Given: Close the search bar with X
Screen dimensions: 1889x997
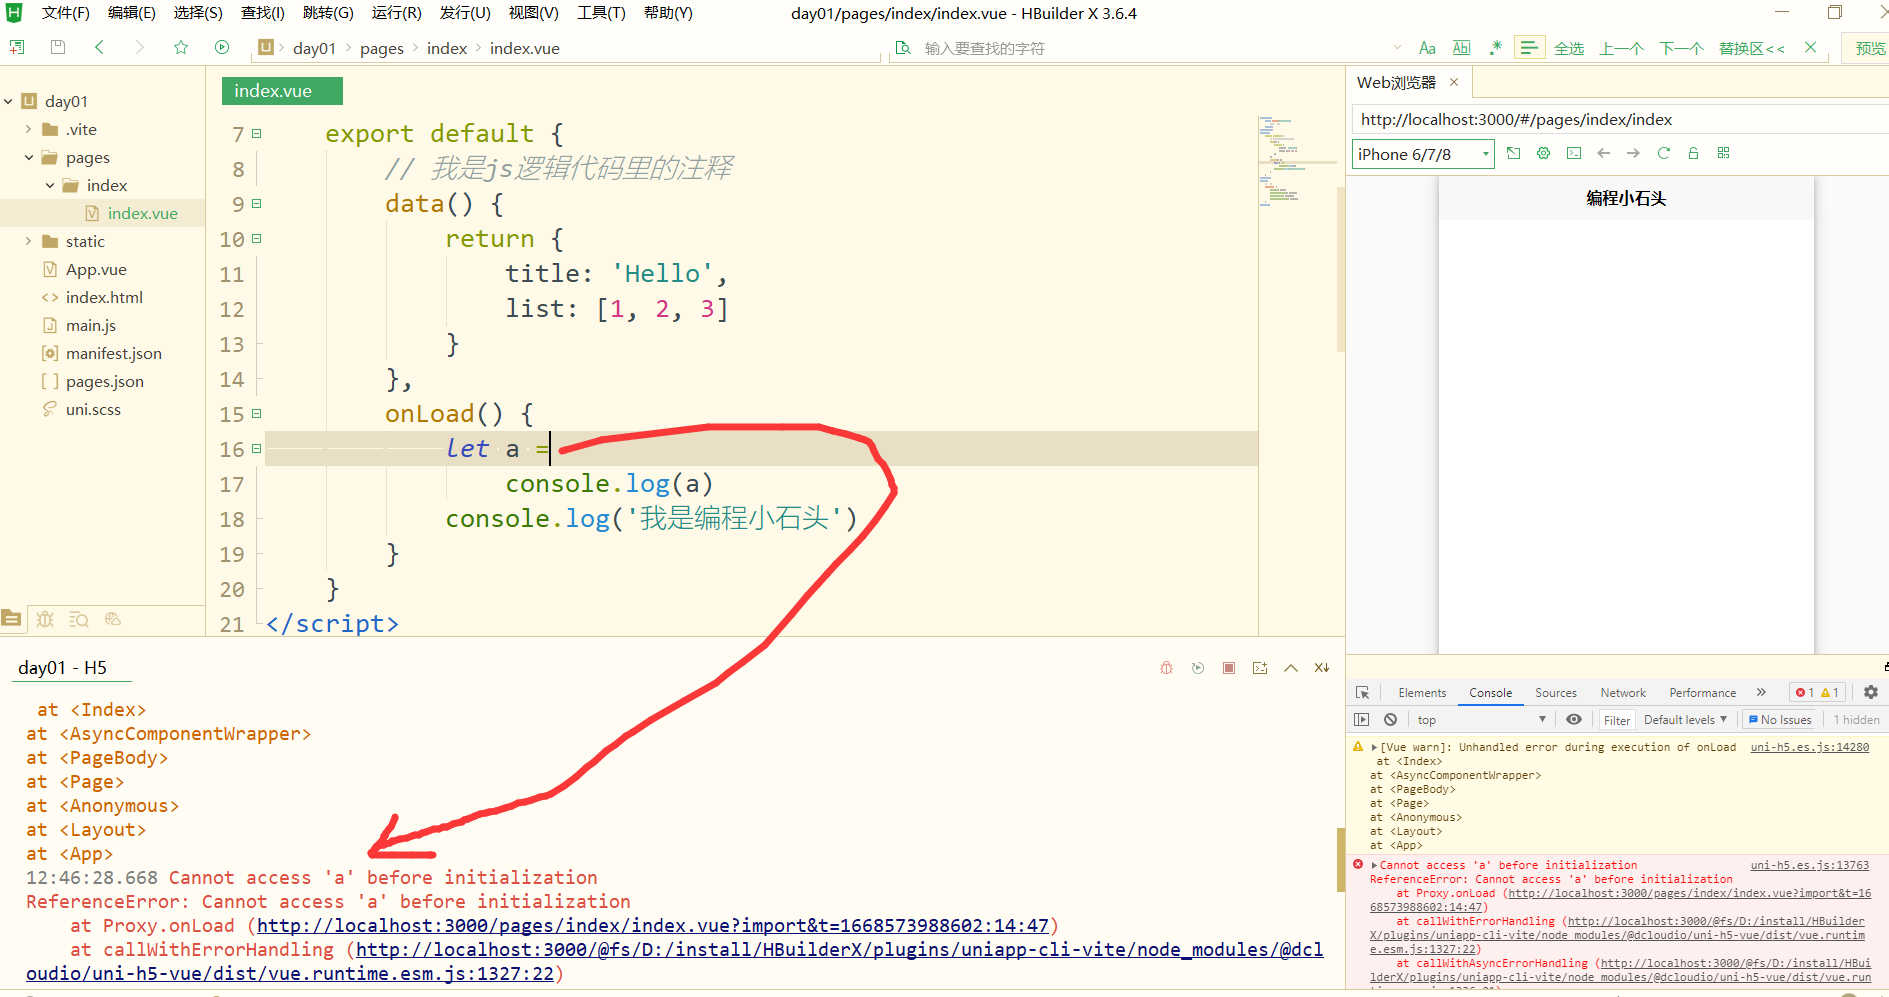Looking at the screenshot, I should [x=1810, y=47].
